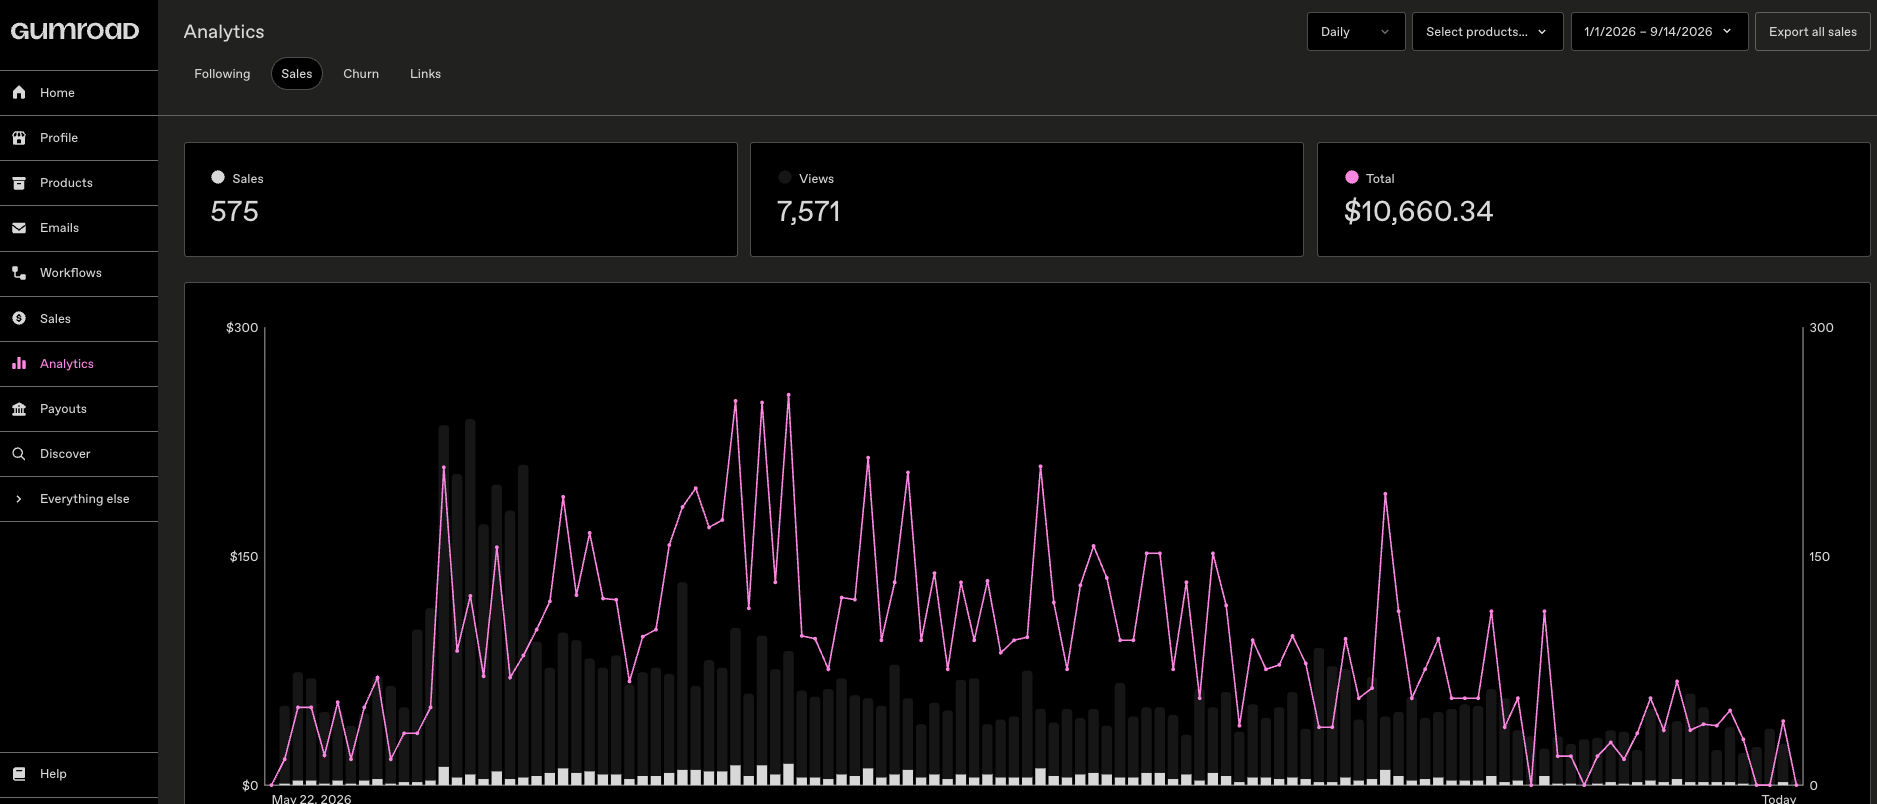Viewport: 1877px width, 804px height.
Task: Click the May 22, 2026 axis date label
Action: [312, 798]
